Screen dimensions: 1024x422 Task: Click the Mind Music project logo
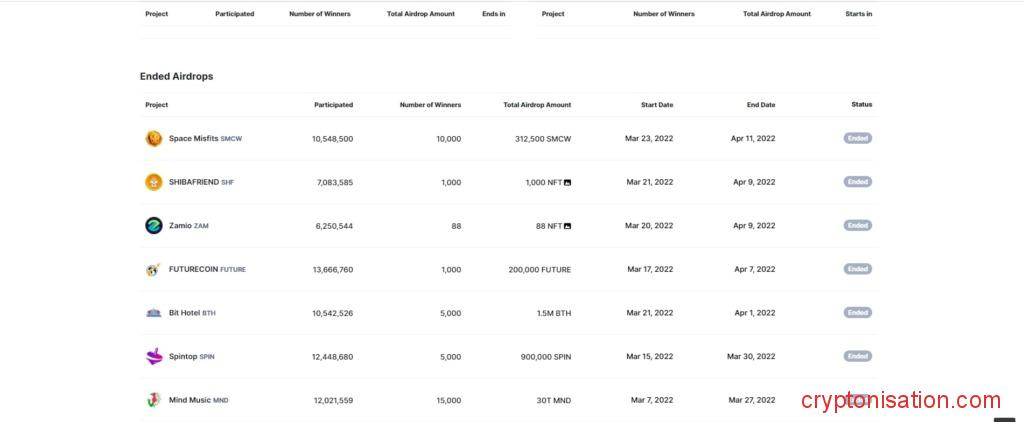coord(153,400)
